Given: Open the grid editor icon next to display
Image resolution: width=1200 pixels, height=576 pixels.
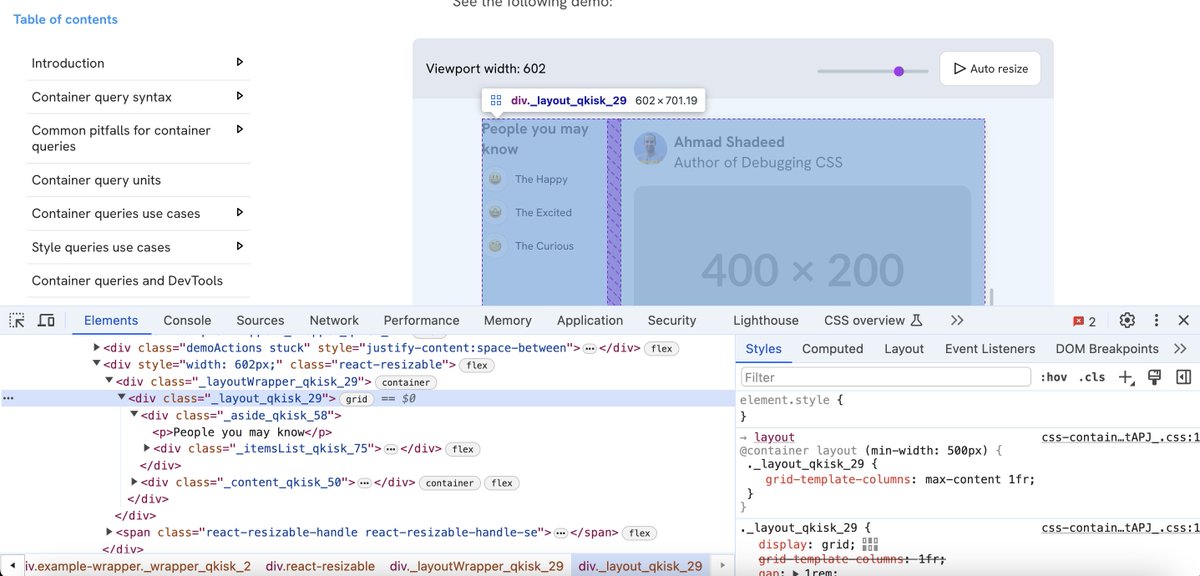Looking at the screenshot, I should [x=869, y=544].
